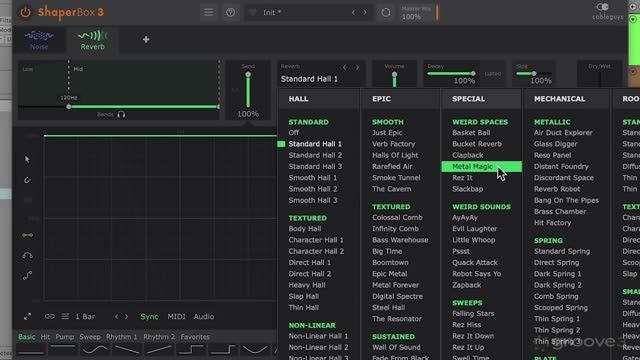Open the Rhythm 1 wave presets tab
This screenshot has width=640, height=360.
[122, 337]
